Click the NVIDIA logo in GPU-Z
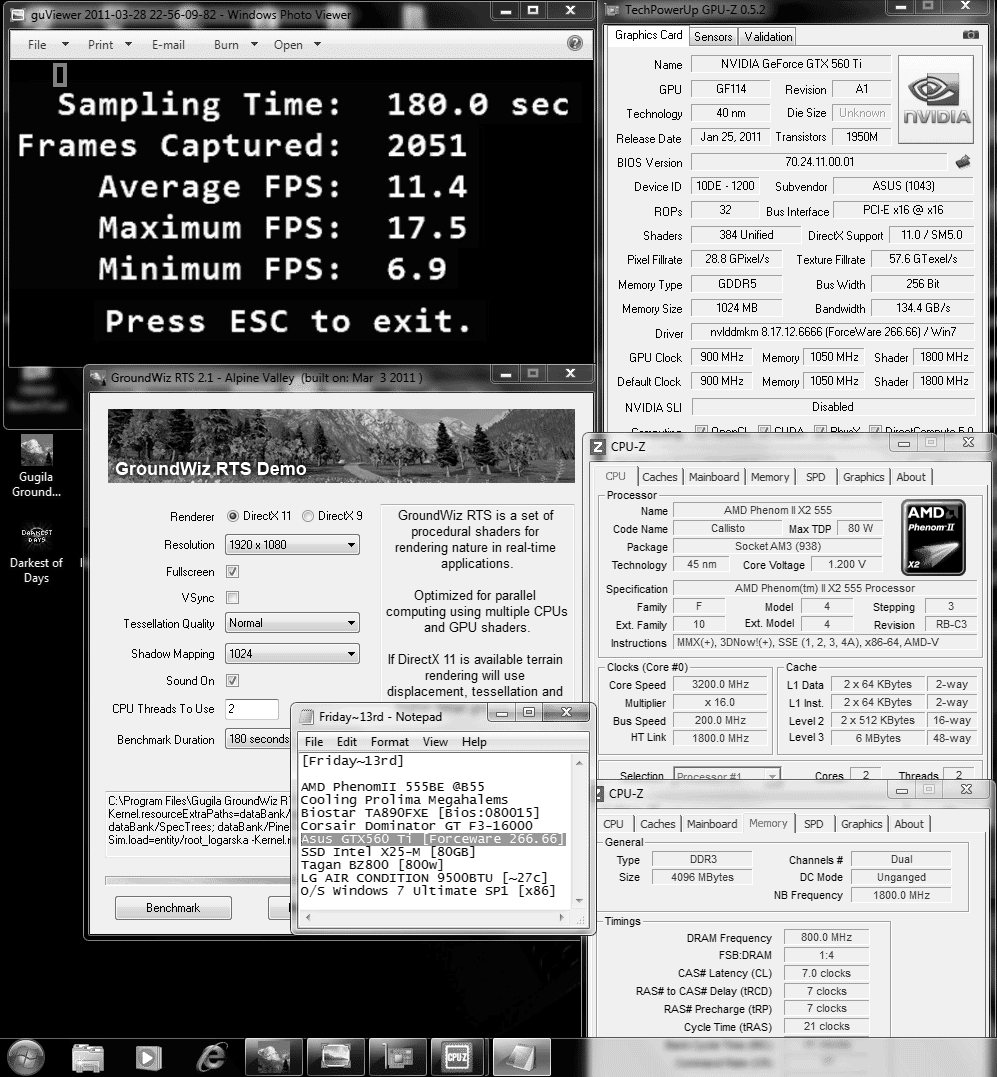The image size is (997, 1077). click(x=936, y=100)
